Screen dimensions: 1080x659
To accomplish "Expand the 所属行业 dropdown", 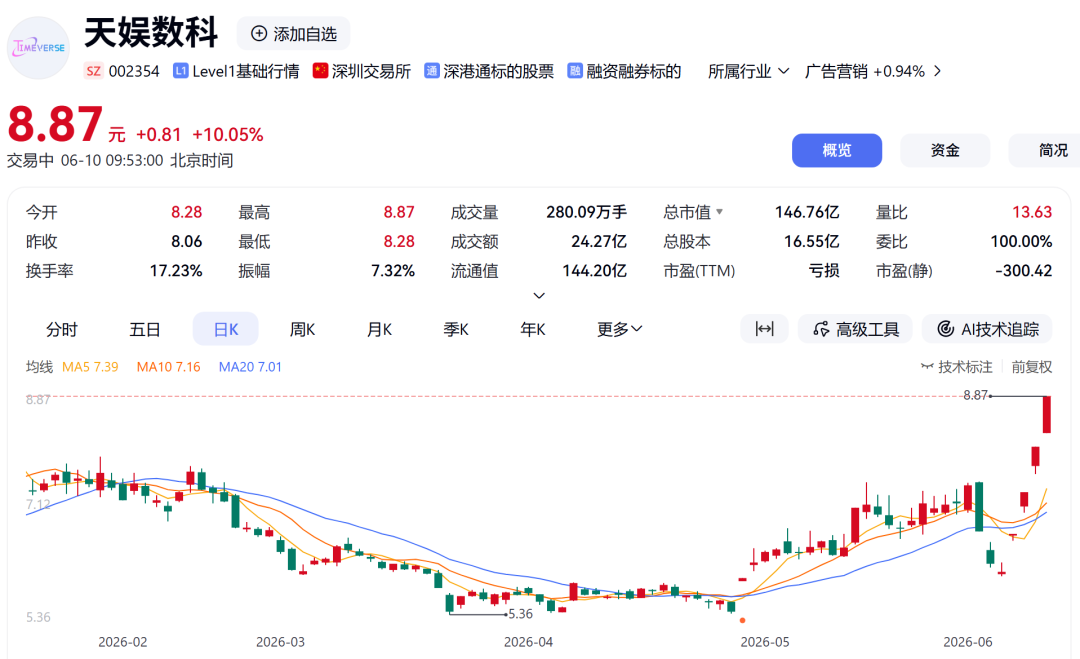I will 748,71.
